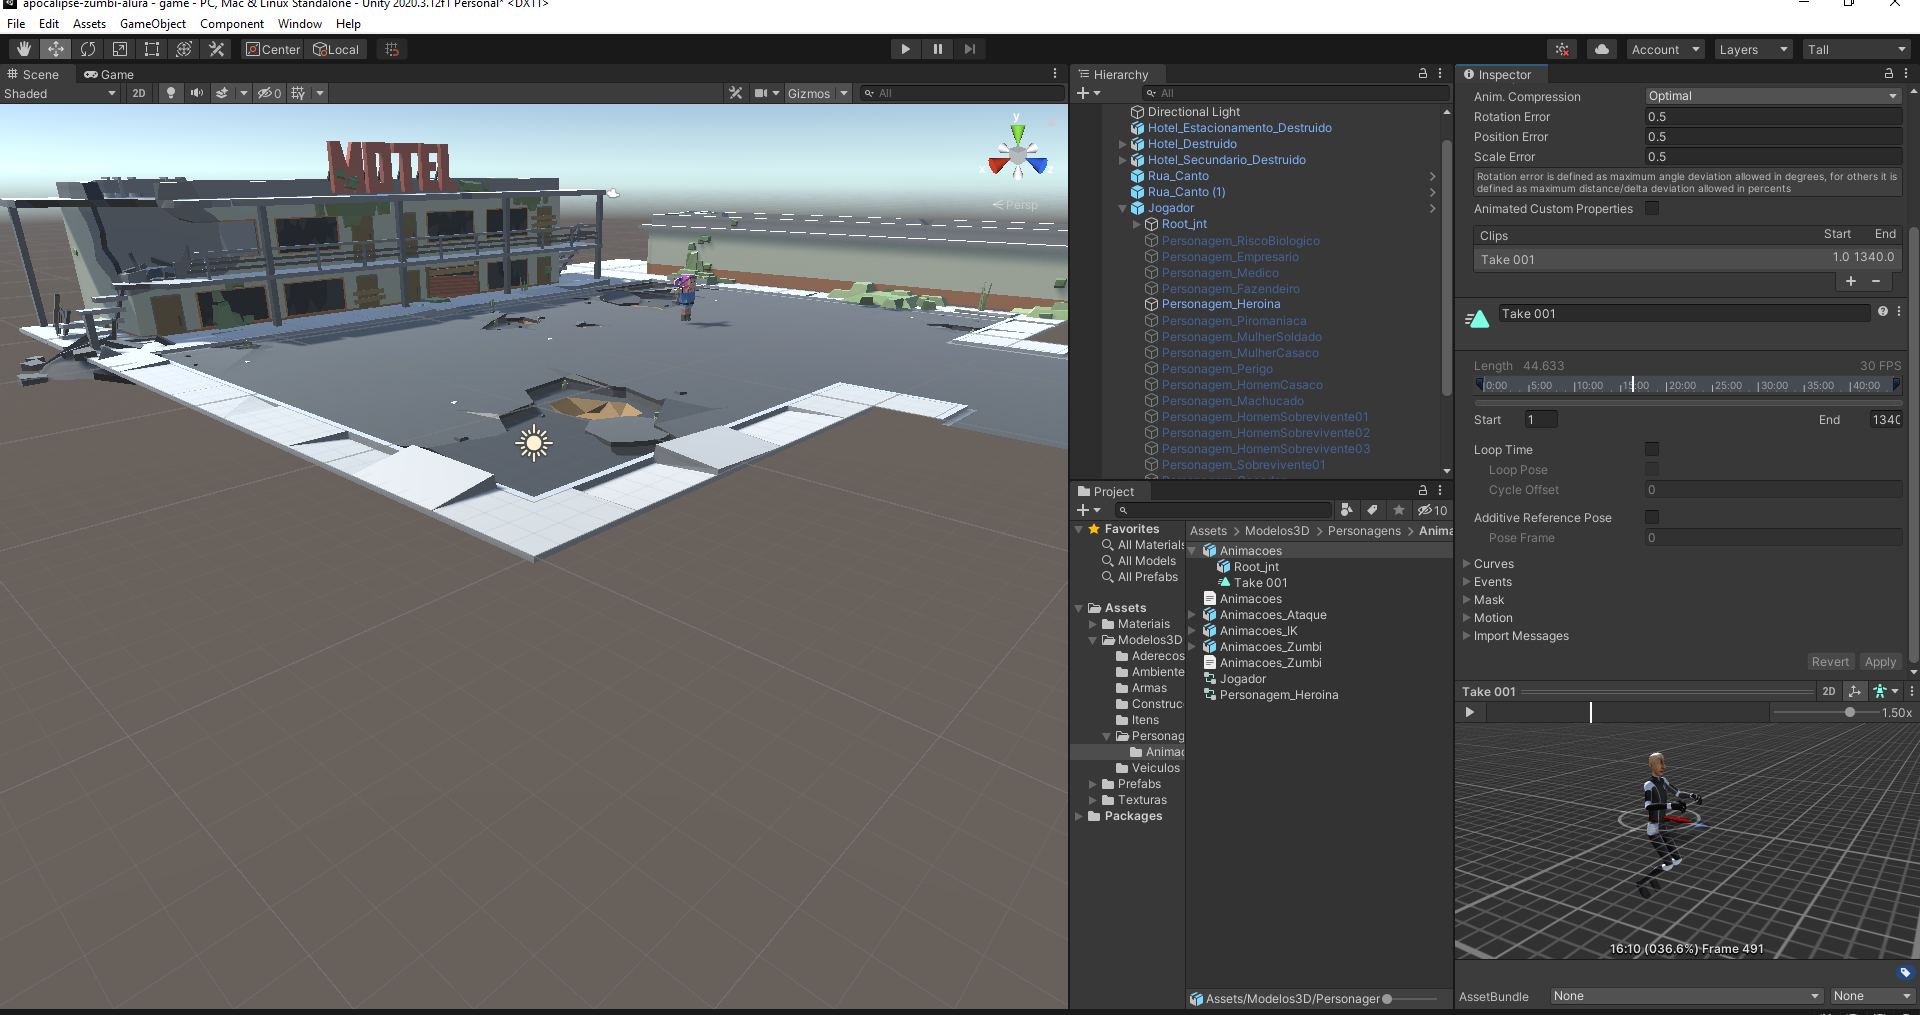The image size is (1920, 1015).
Task: Select the Hand tool in toolbar
Action: (24, 49)
